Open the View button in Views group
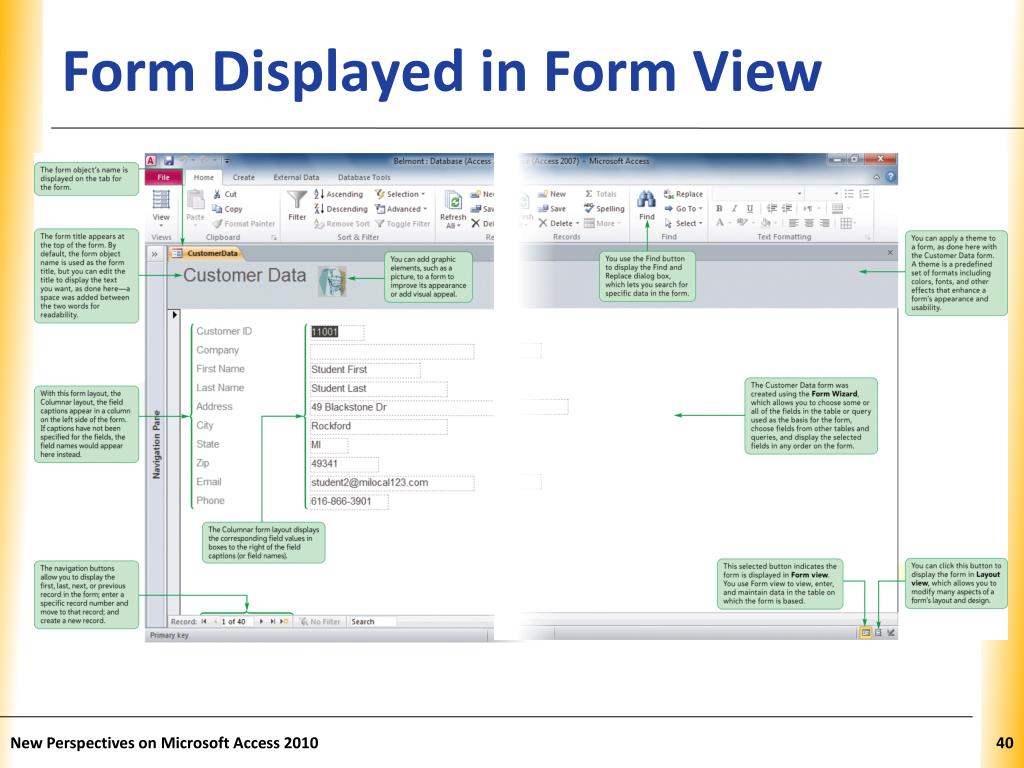This screenshot has width=1024, height=768. pyautogui.click(x=161, y=208)
